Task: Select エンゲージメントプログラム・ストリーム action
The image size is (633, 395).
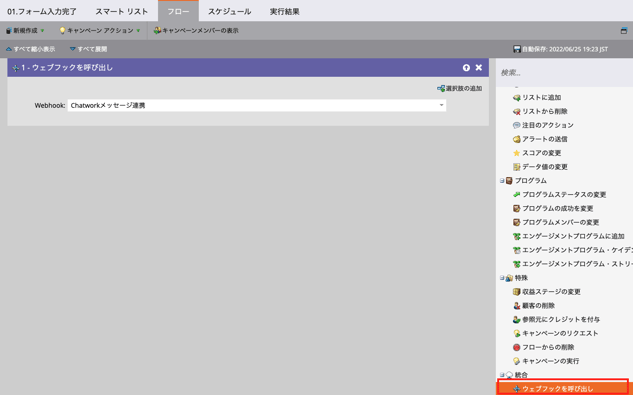Action: [572, 264]
